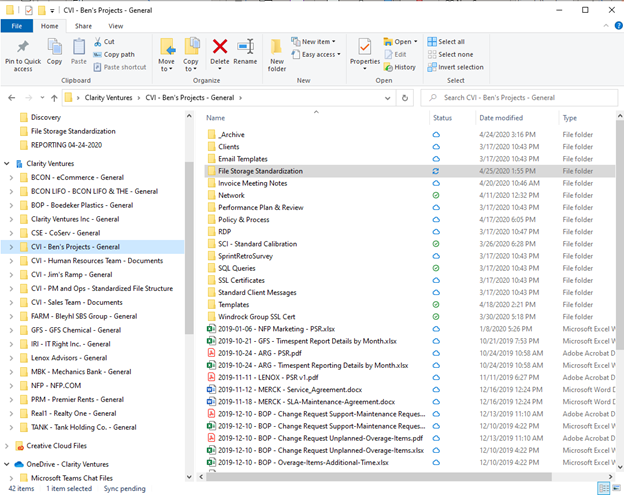Sort by Name column header

coord(215,118)
